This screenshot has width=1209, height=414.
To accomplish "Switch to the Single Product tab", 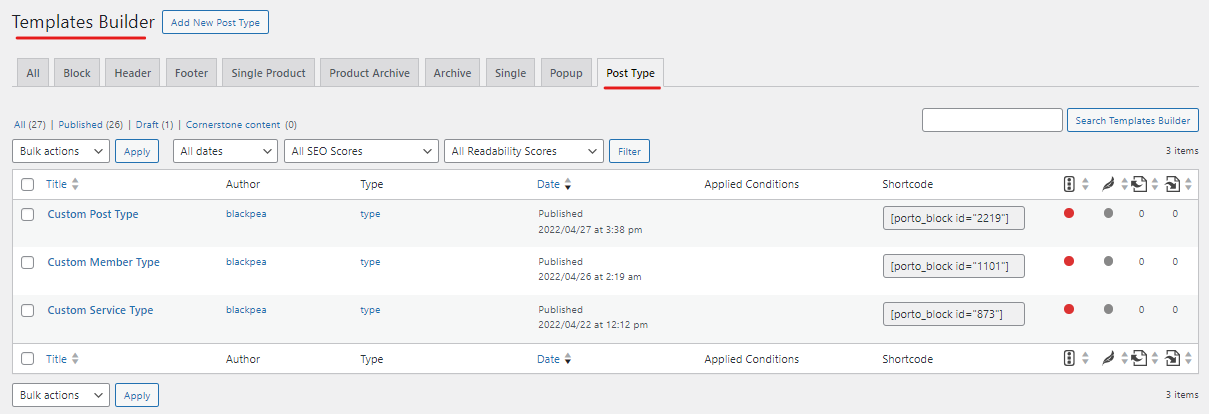I will (x=268, y=73).
